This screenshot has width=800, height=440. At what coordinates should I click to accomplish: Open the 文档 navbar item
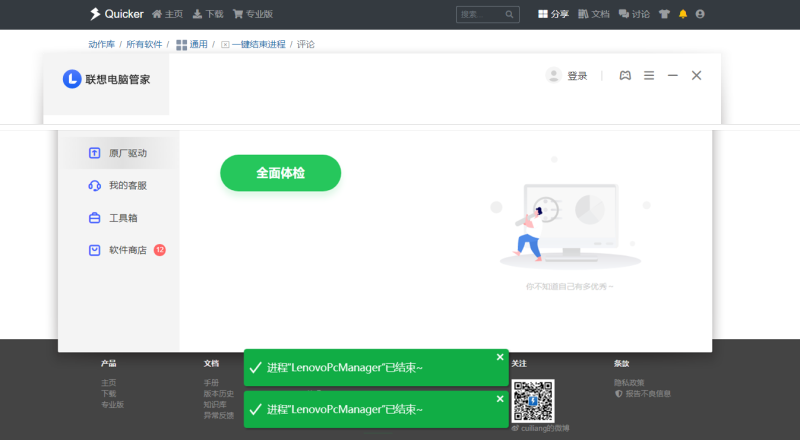[x=594, y=14]
